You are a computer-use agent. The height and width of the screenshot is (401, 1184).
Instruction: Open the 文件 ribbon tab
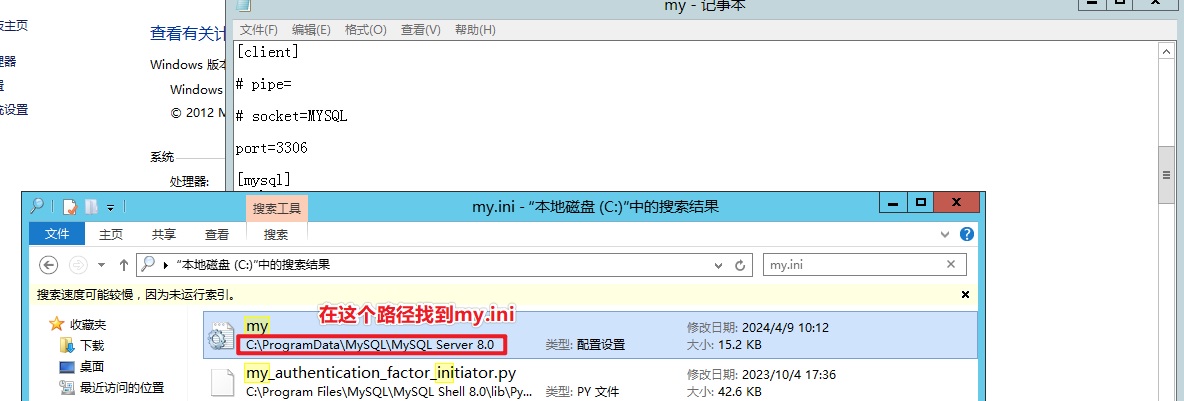coord(57,234)
